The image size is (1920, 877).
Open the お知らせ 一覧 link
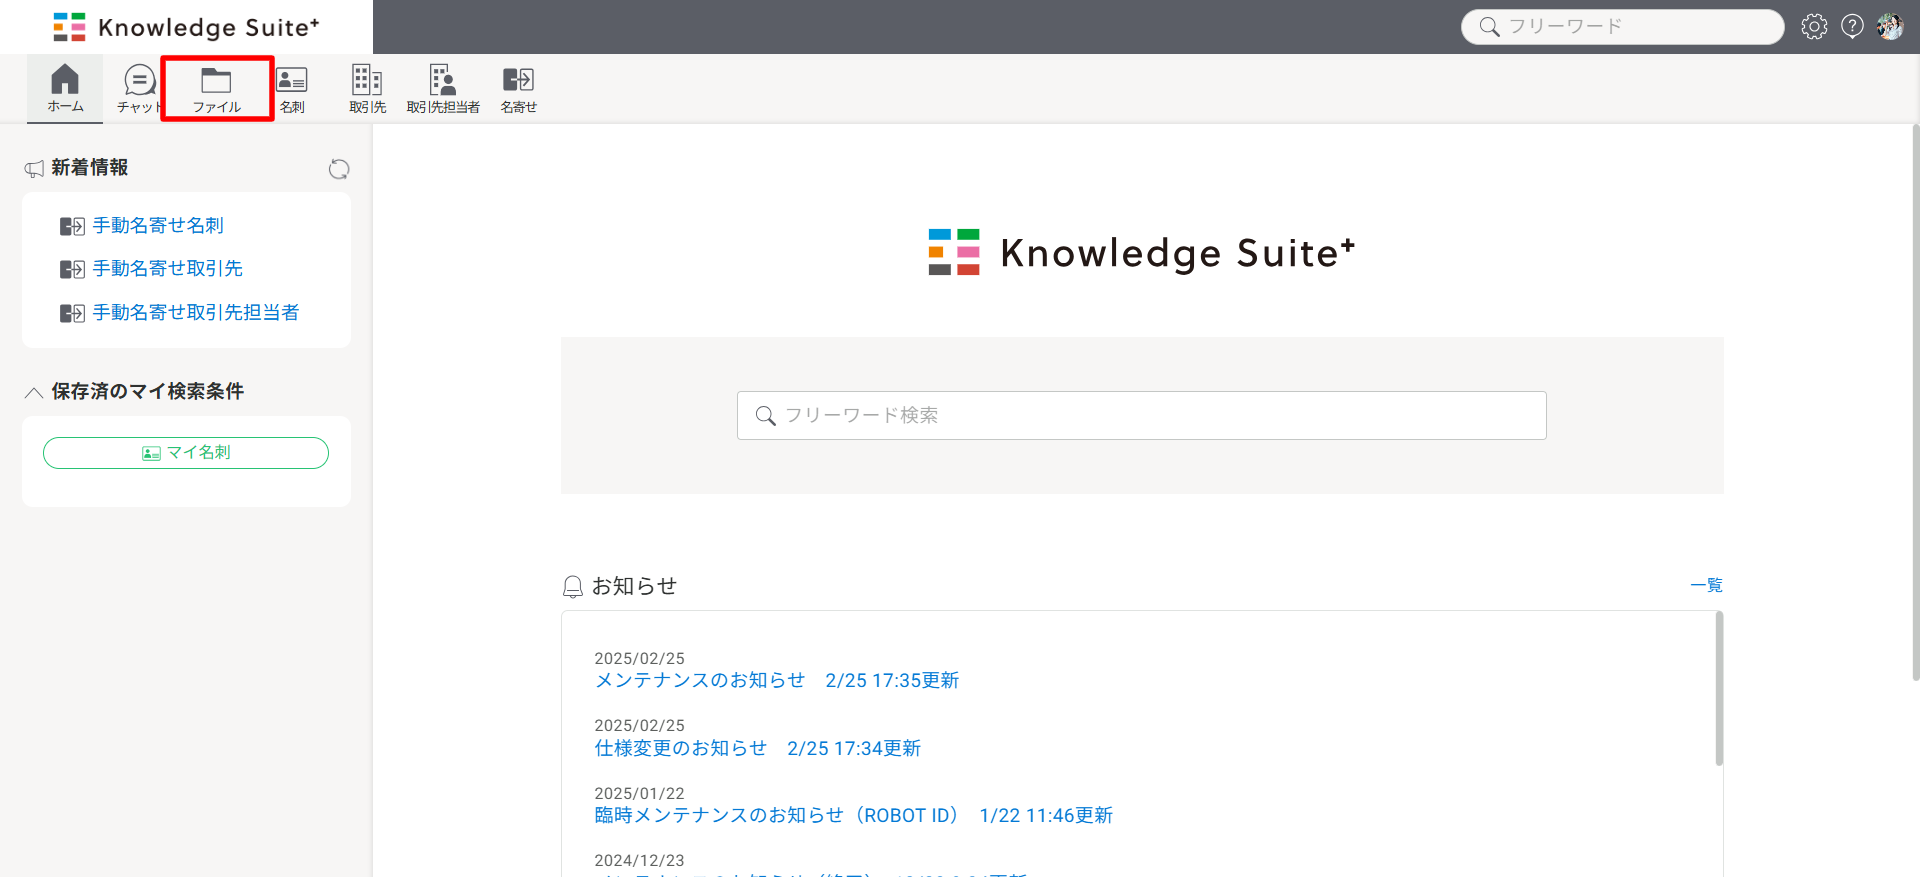click(1706, 585)
